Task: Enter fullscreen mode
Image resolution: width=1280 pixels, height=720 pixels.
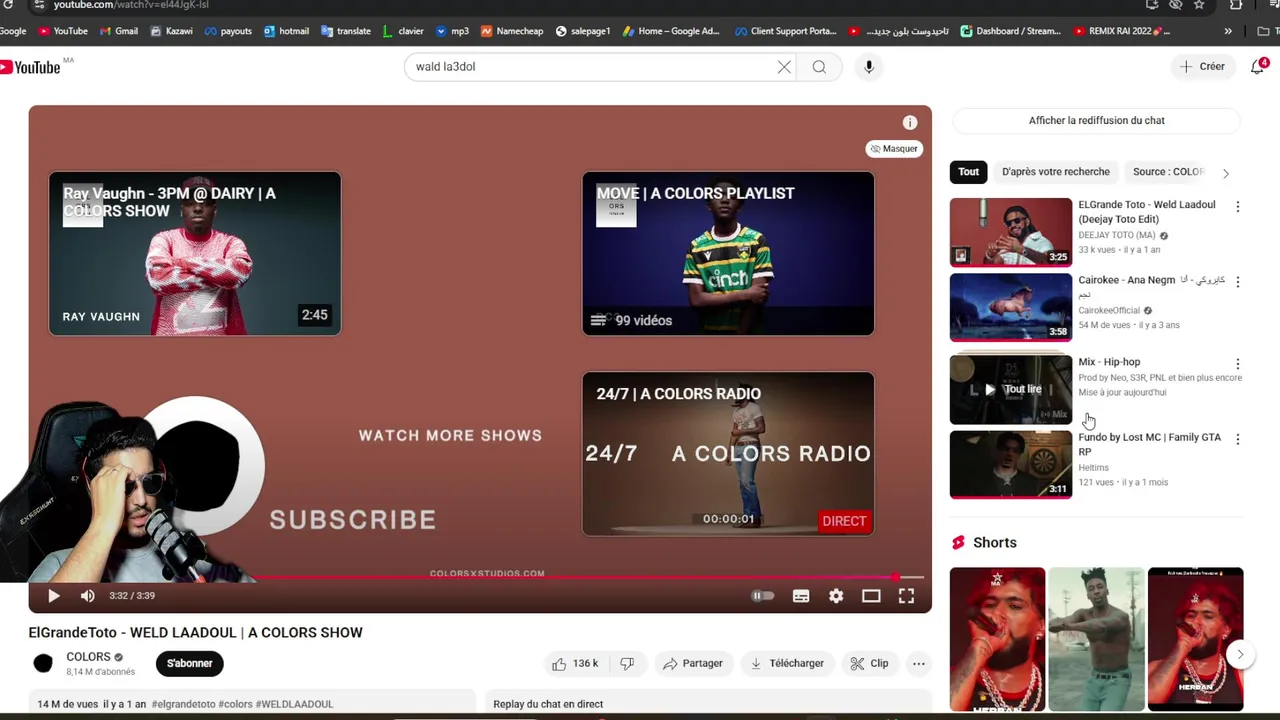Action: click(x=906, y=596)
